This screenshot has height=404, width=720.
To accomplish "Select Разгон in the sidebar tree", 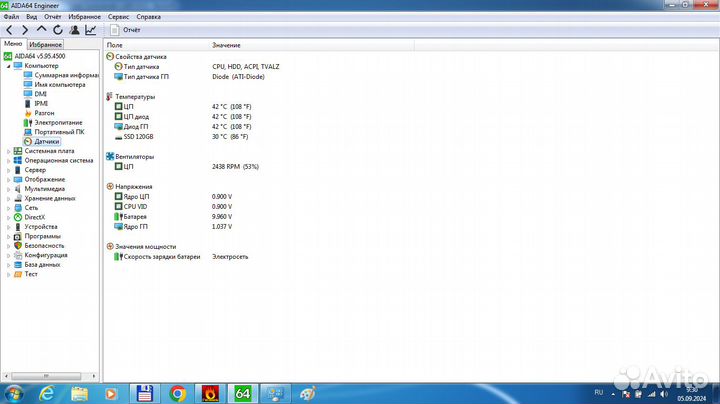I will [44, 113].
